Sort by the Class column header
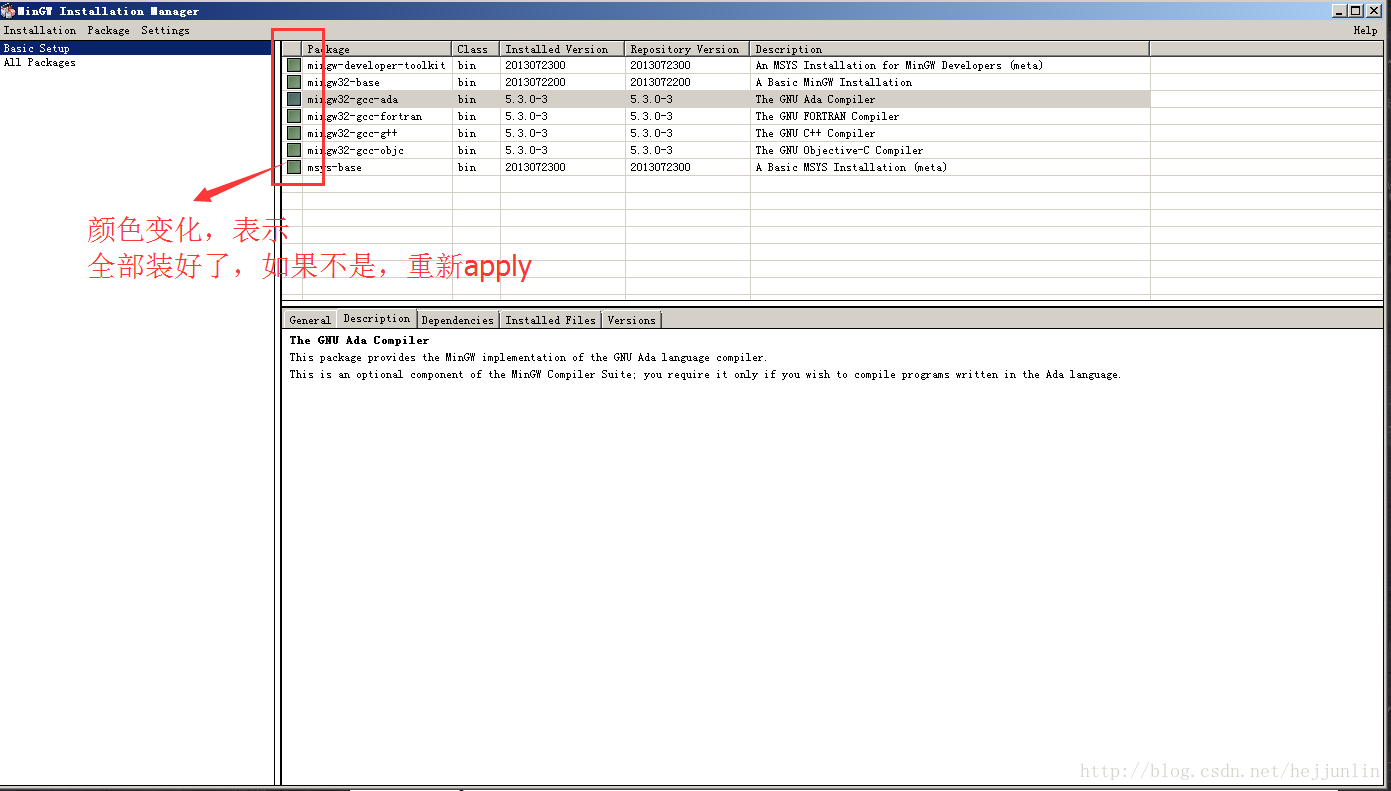 [x=476, y=49]
